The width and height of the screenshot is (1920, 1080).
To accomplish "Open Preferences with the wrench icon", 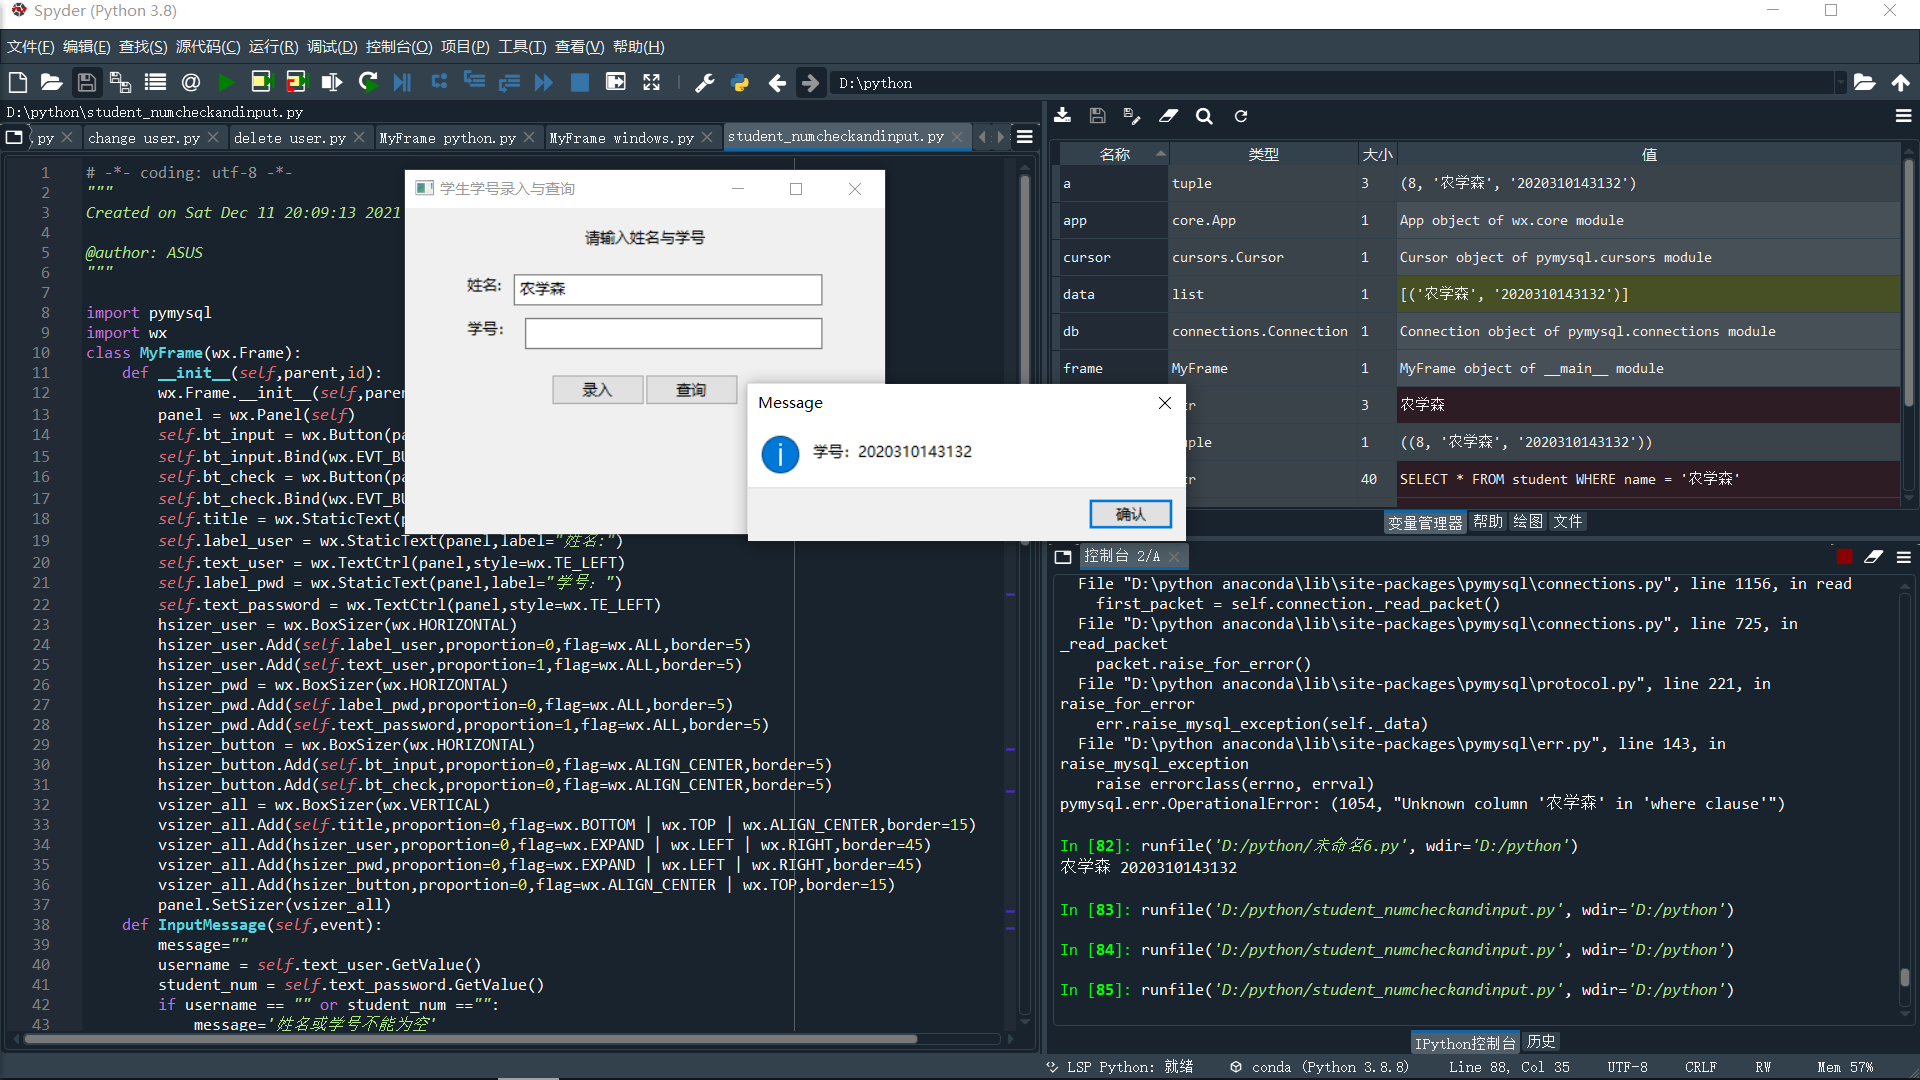I will coord(704,83).
